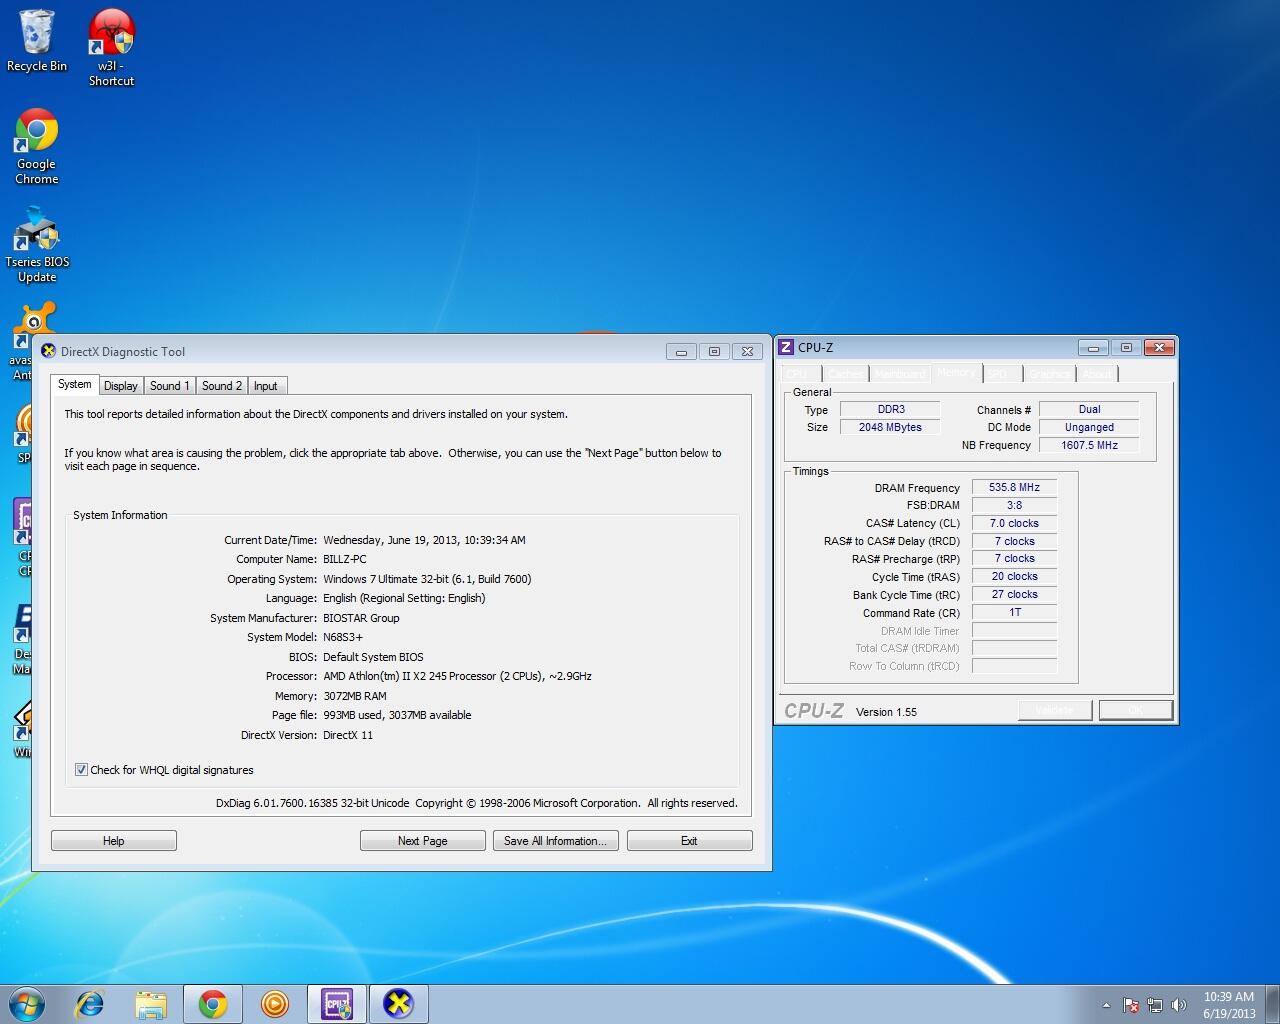1280x1024 pixels.
Task: Click the CPU-Z title bar Z icon
Action: pyautogui.click(x=786, y=347)
